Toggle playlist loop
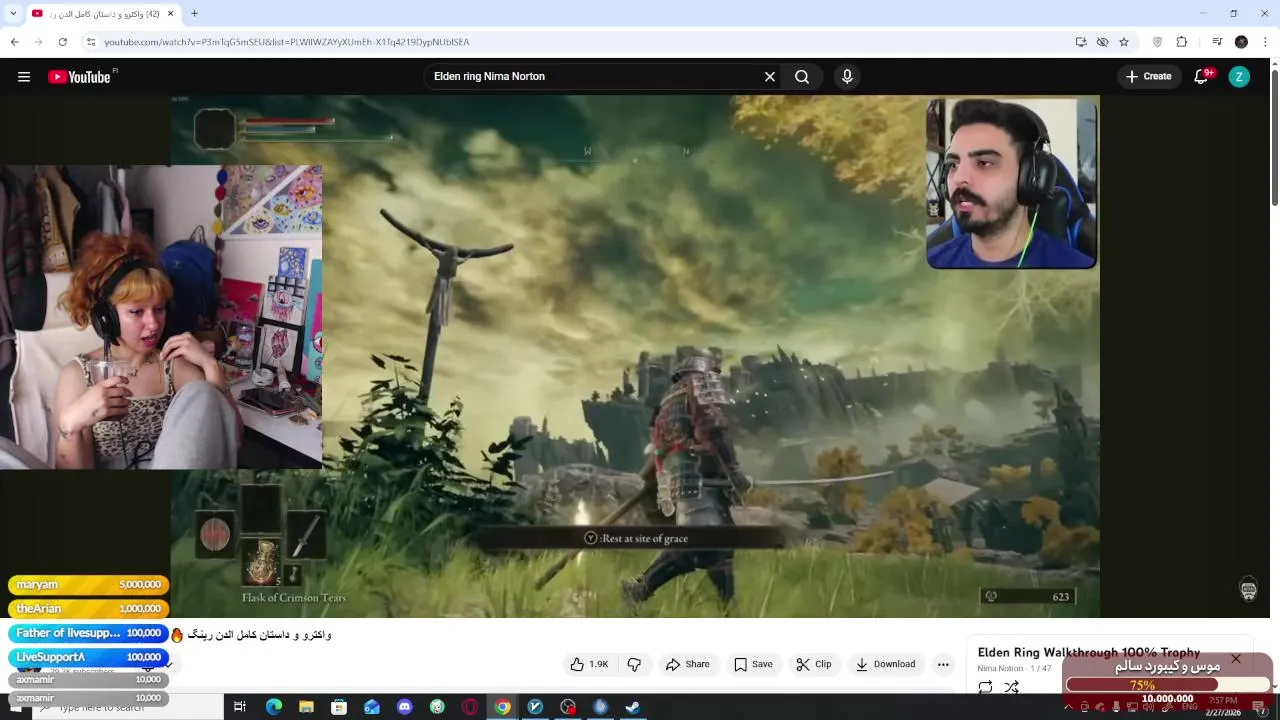This screenshot has height=720, width=1280. pos(985,687)
